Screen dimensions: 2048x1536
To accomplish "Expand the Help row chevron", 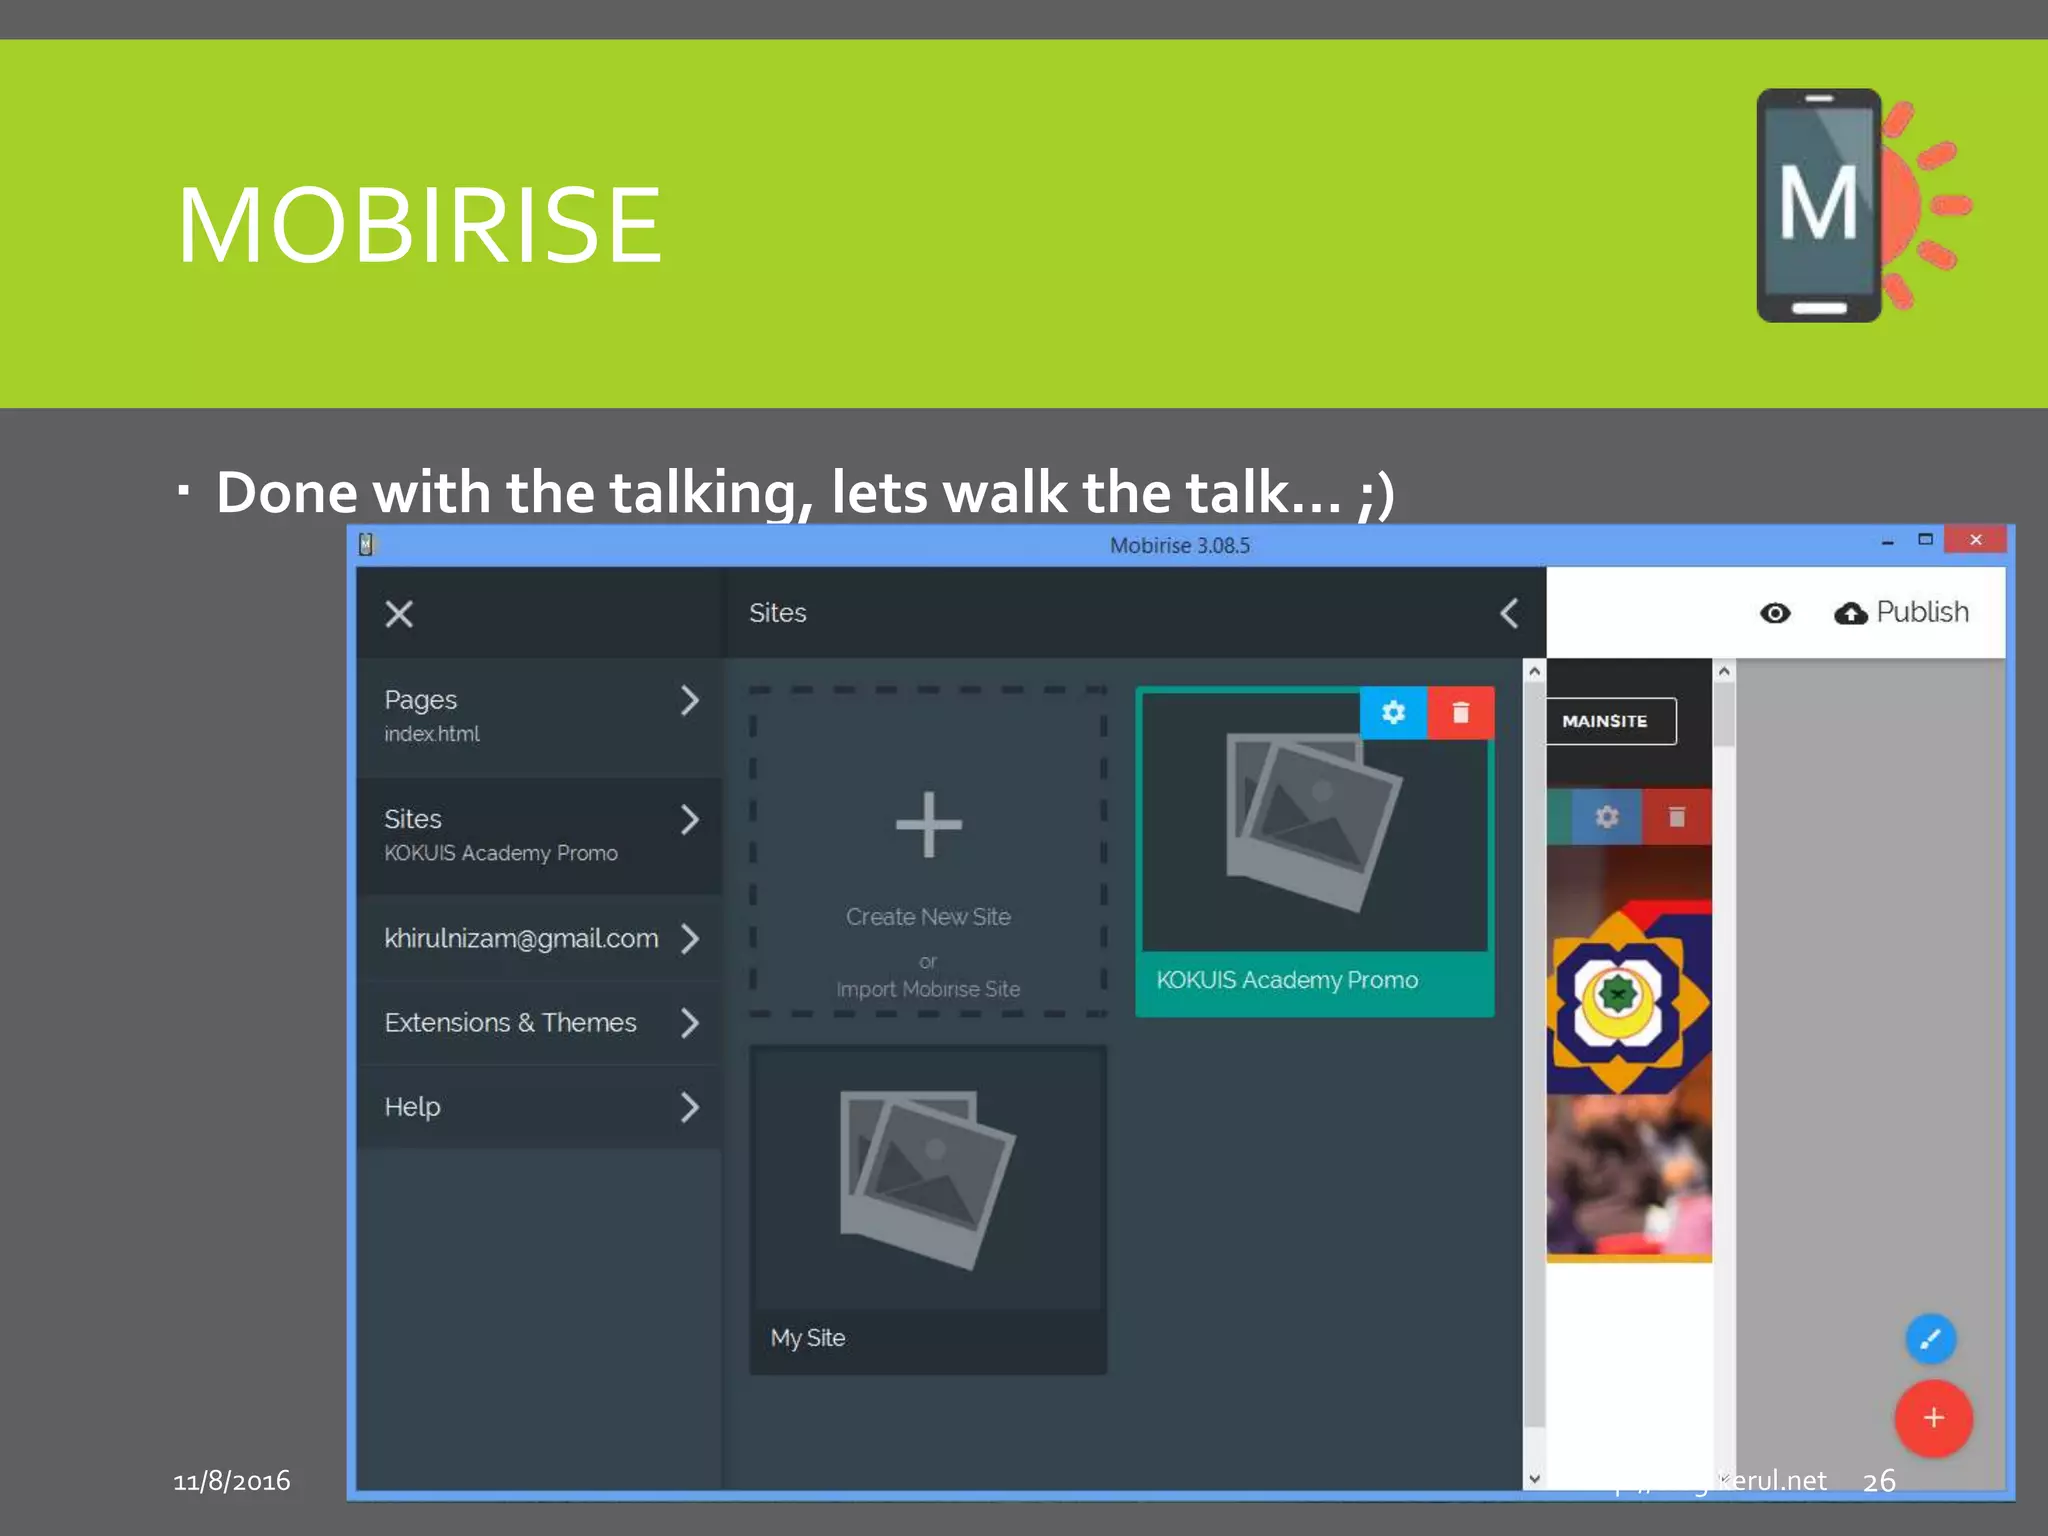I will tap(689, 1107).
